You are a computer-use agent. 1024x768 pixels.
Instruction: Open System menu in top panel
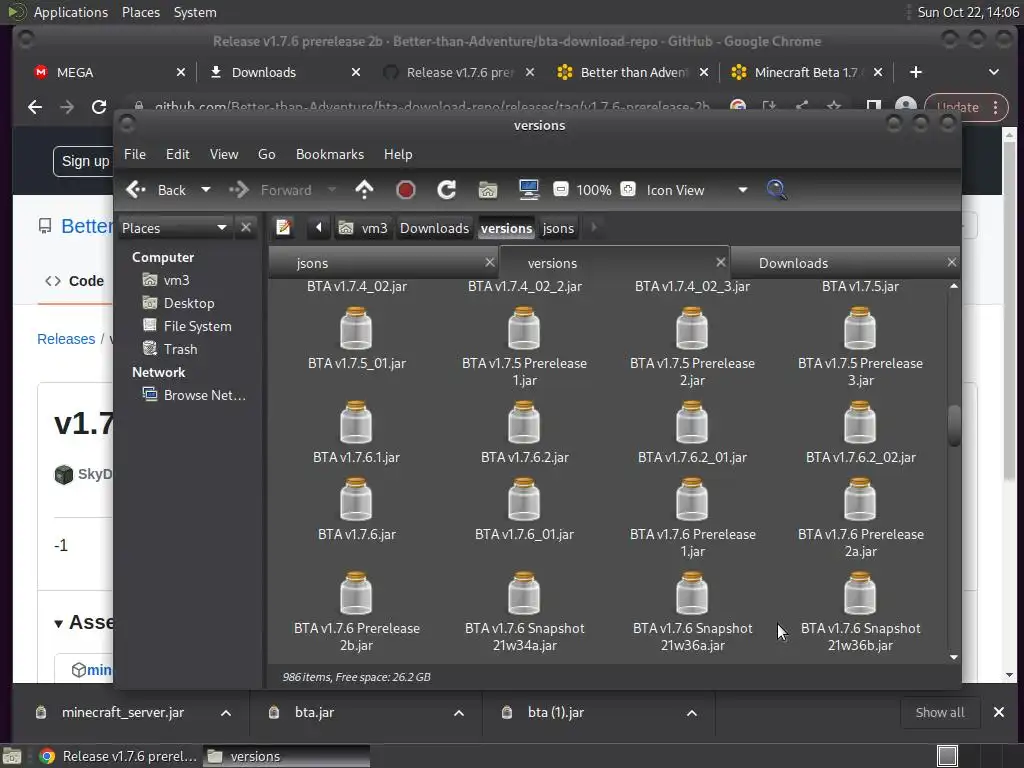coord(195,12)
